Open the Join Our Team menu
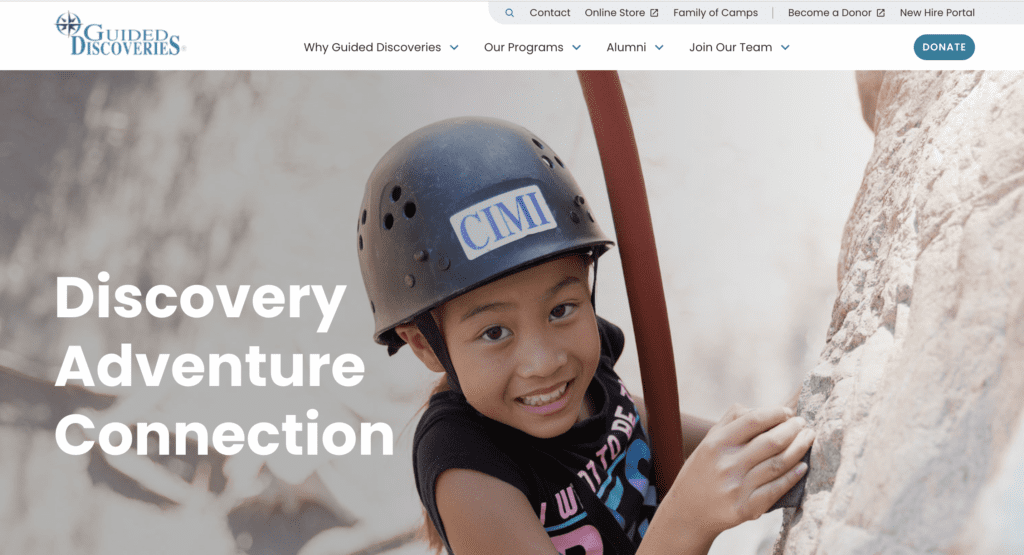 pos(731,47)
